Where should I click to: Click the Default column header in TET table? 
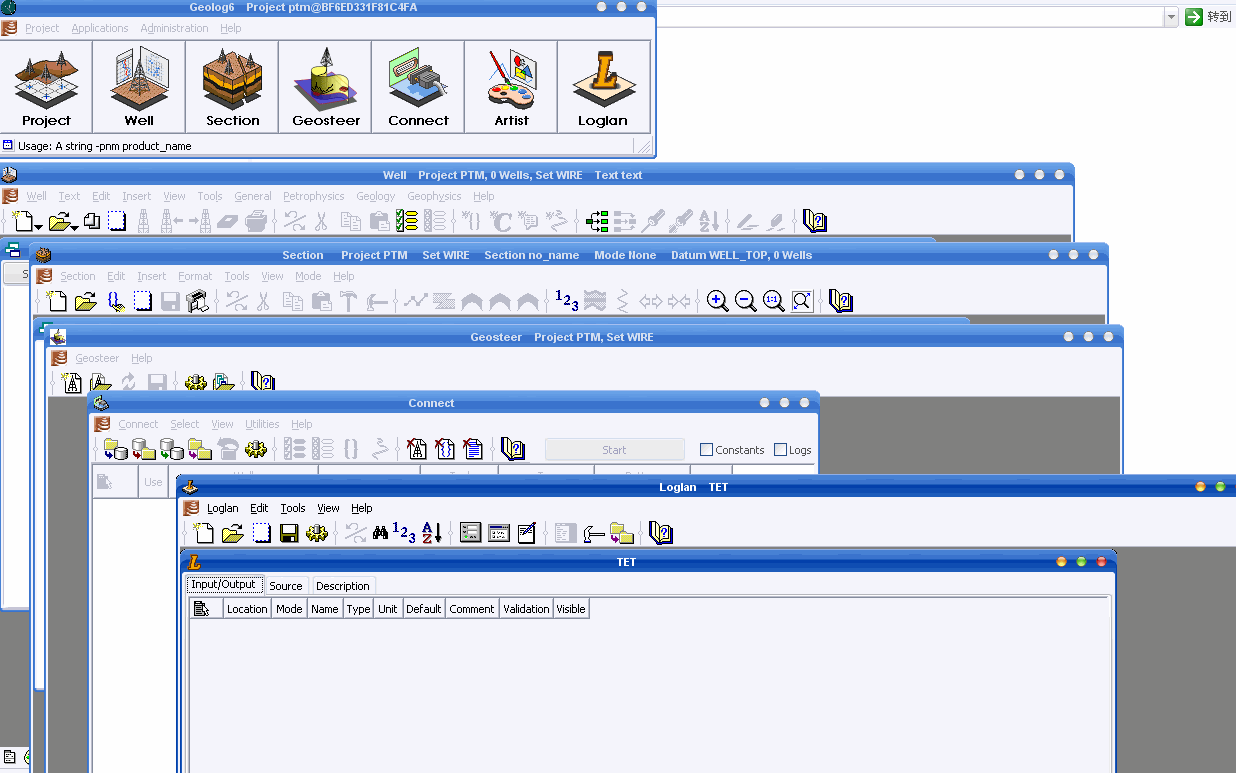point(424,609)
